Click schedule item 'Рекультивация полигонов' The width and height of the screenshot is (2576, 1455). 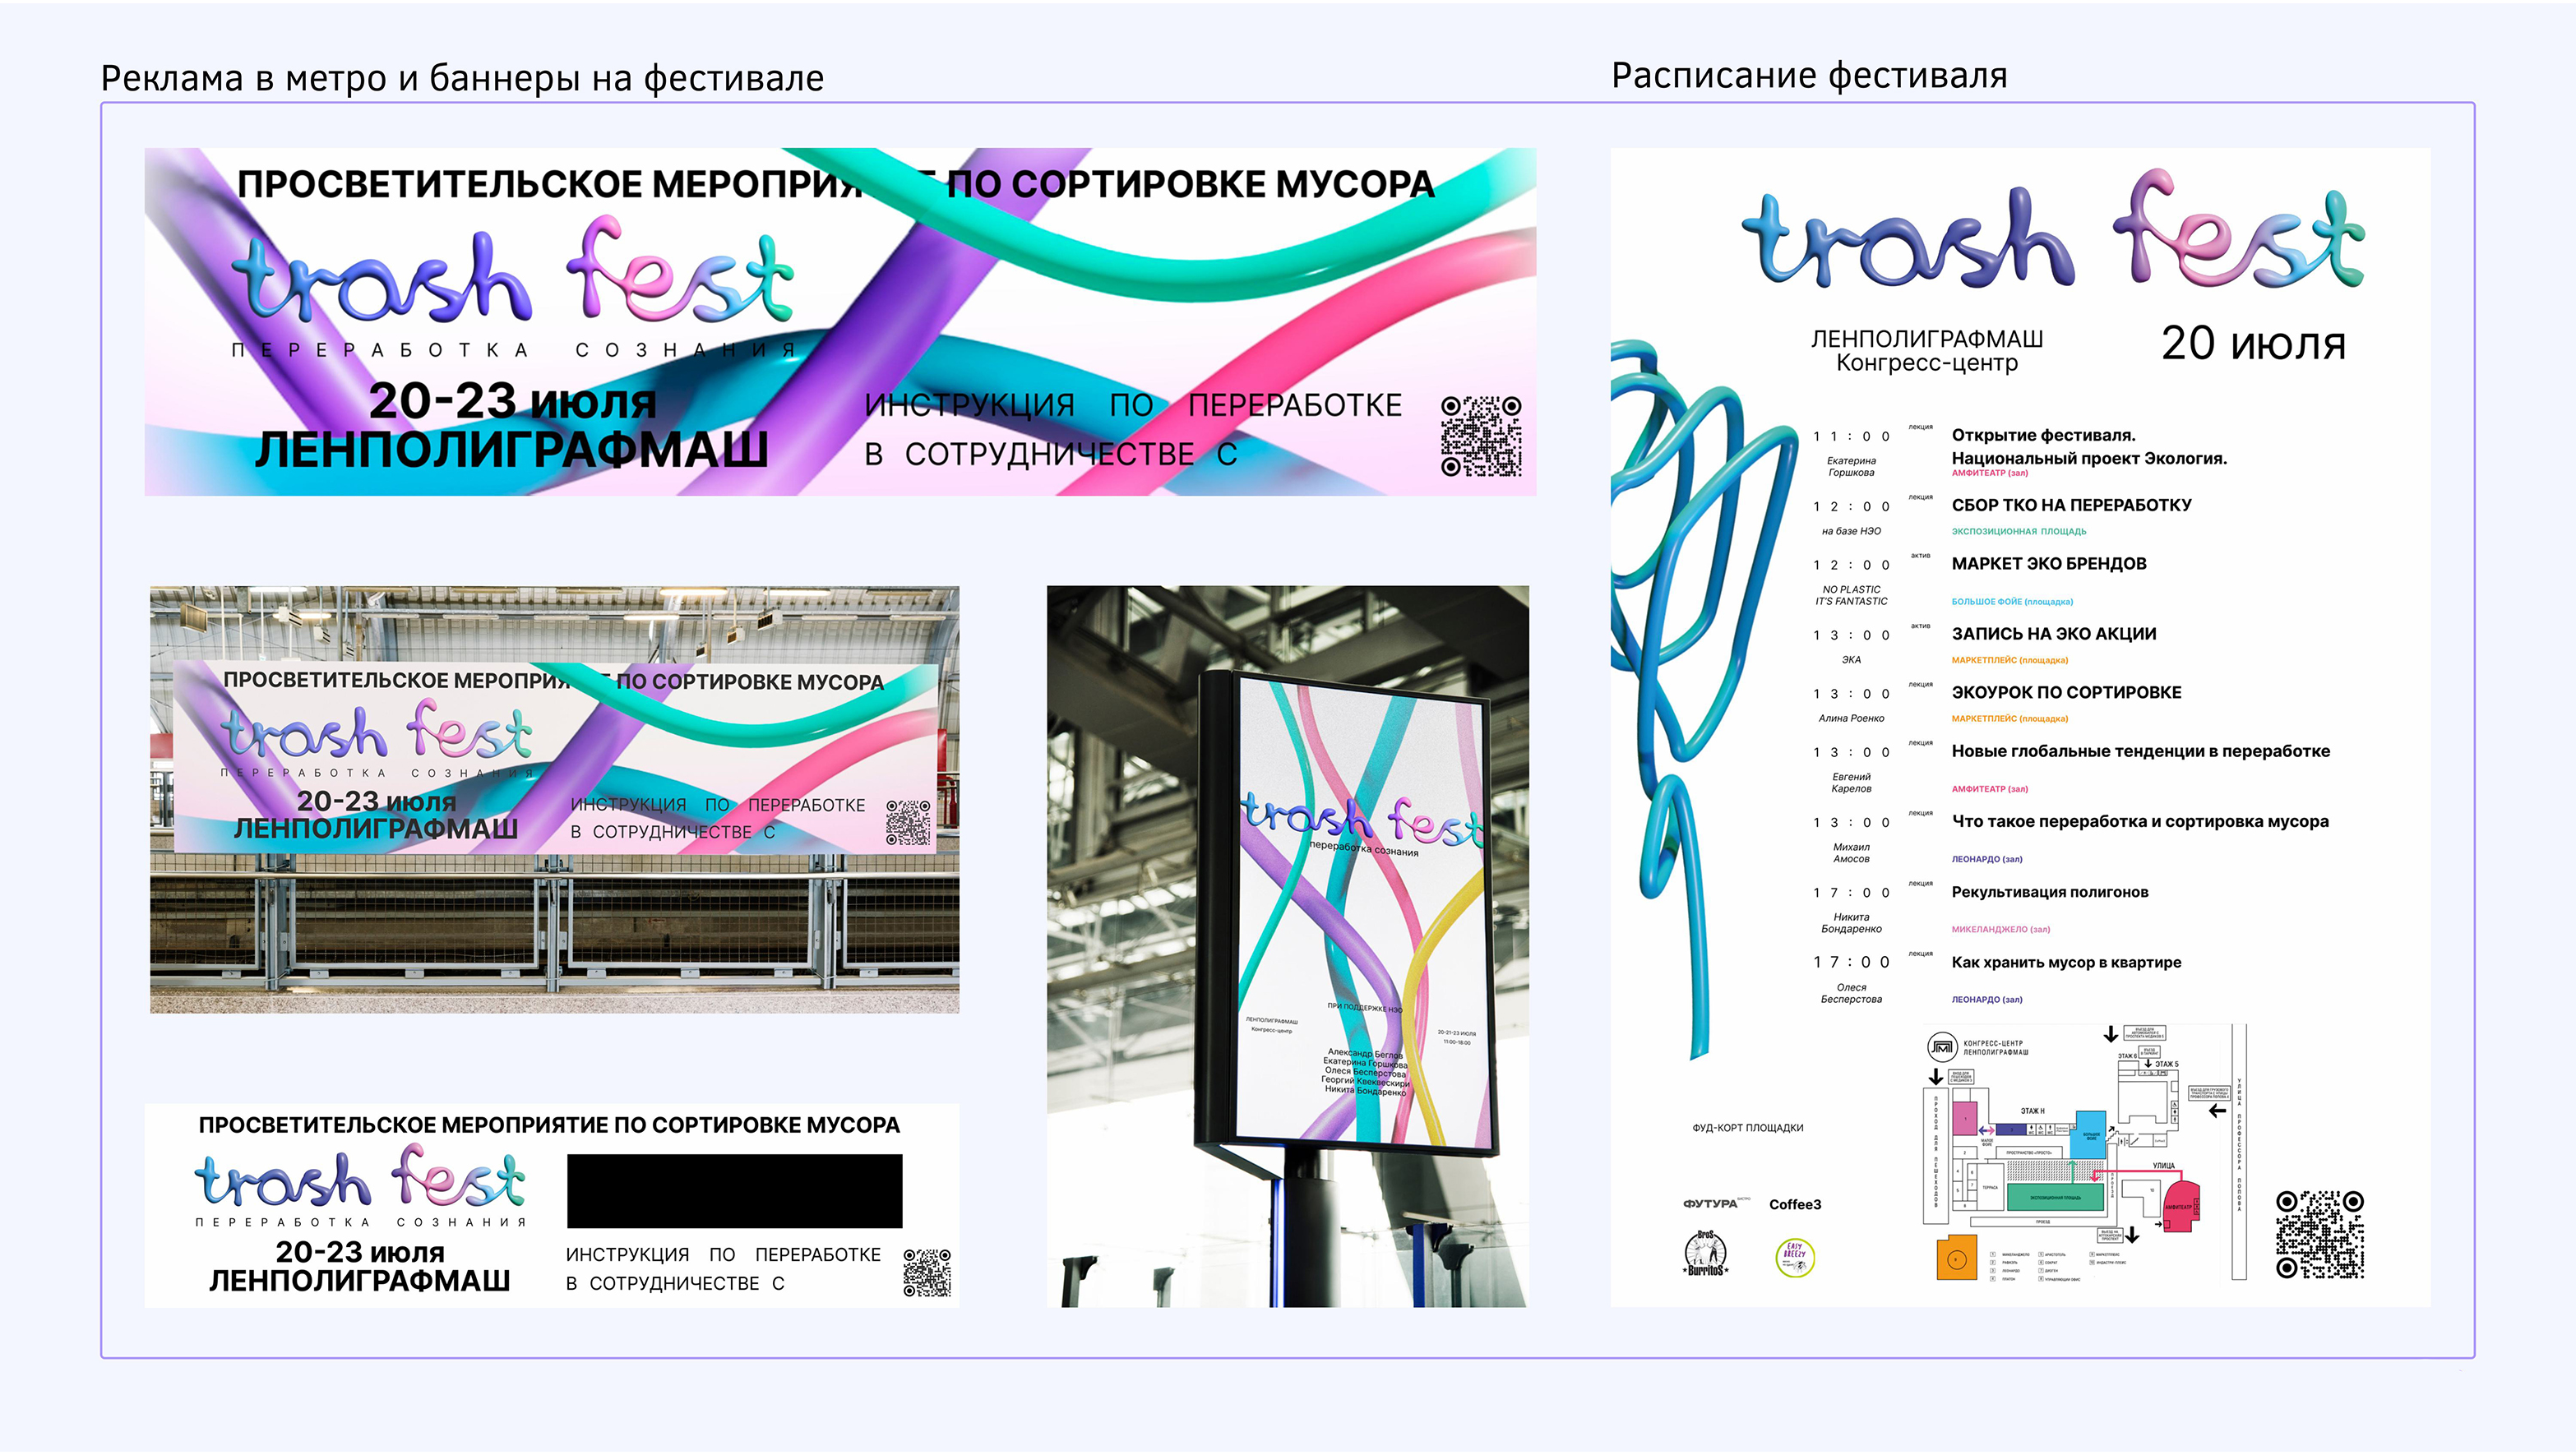pyautogui.click(x=2049, y=892)
